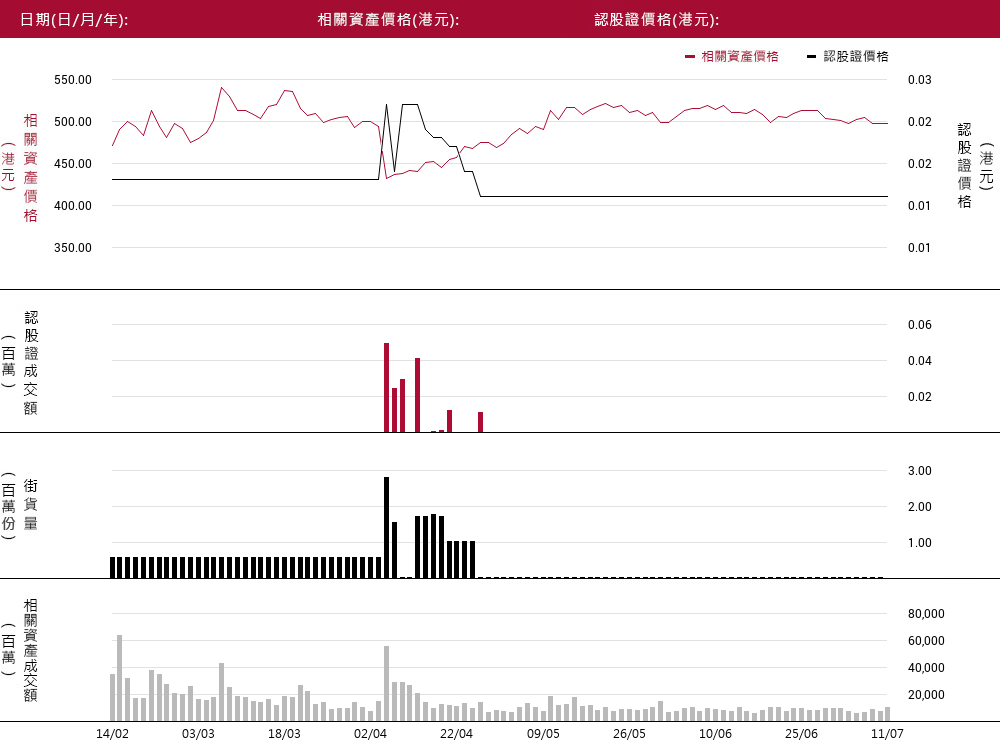Viewport: 1000px width, 751px height.
Task: Click the 2.00 outstanding quantity axis value
Action: (920, 507)
